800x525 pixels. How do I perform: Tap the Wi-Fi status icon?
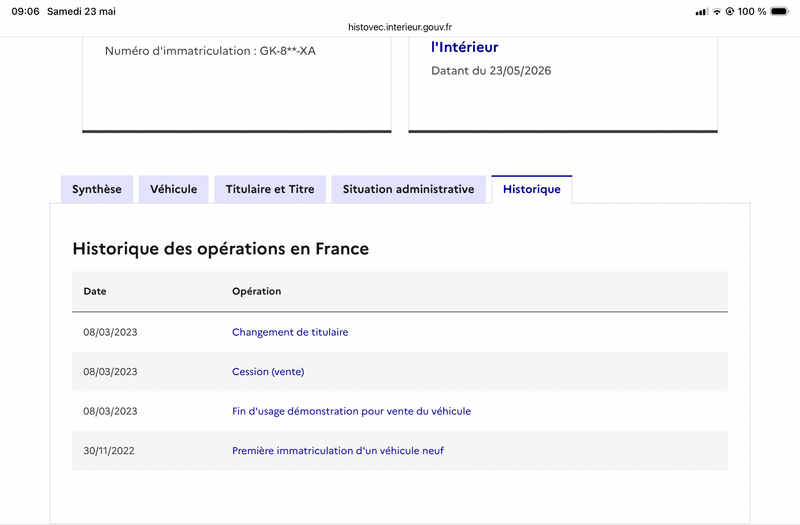click(x=717, y=11)
